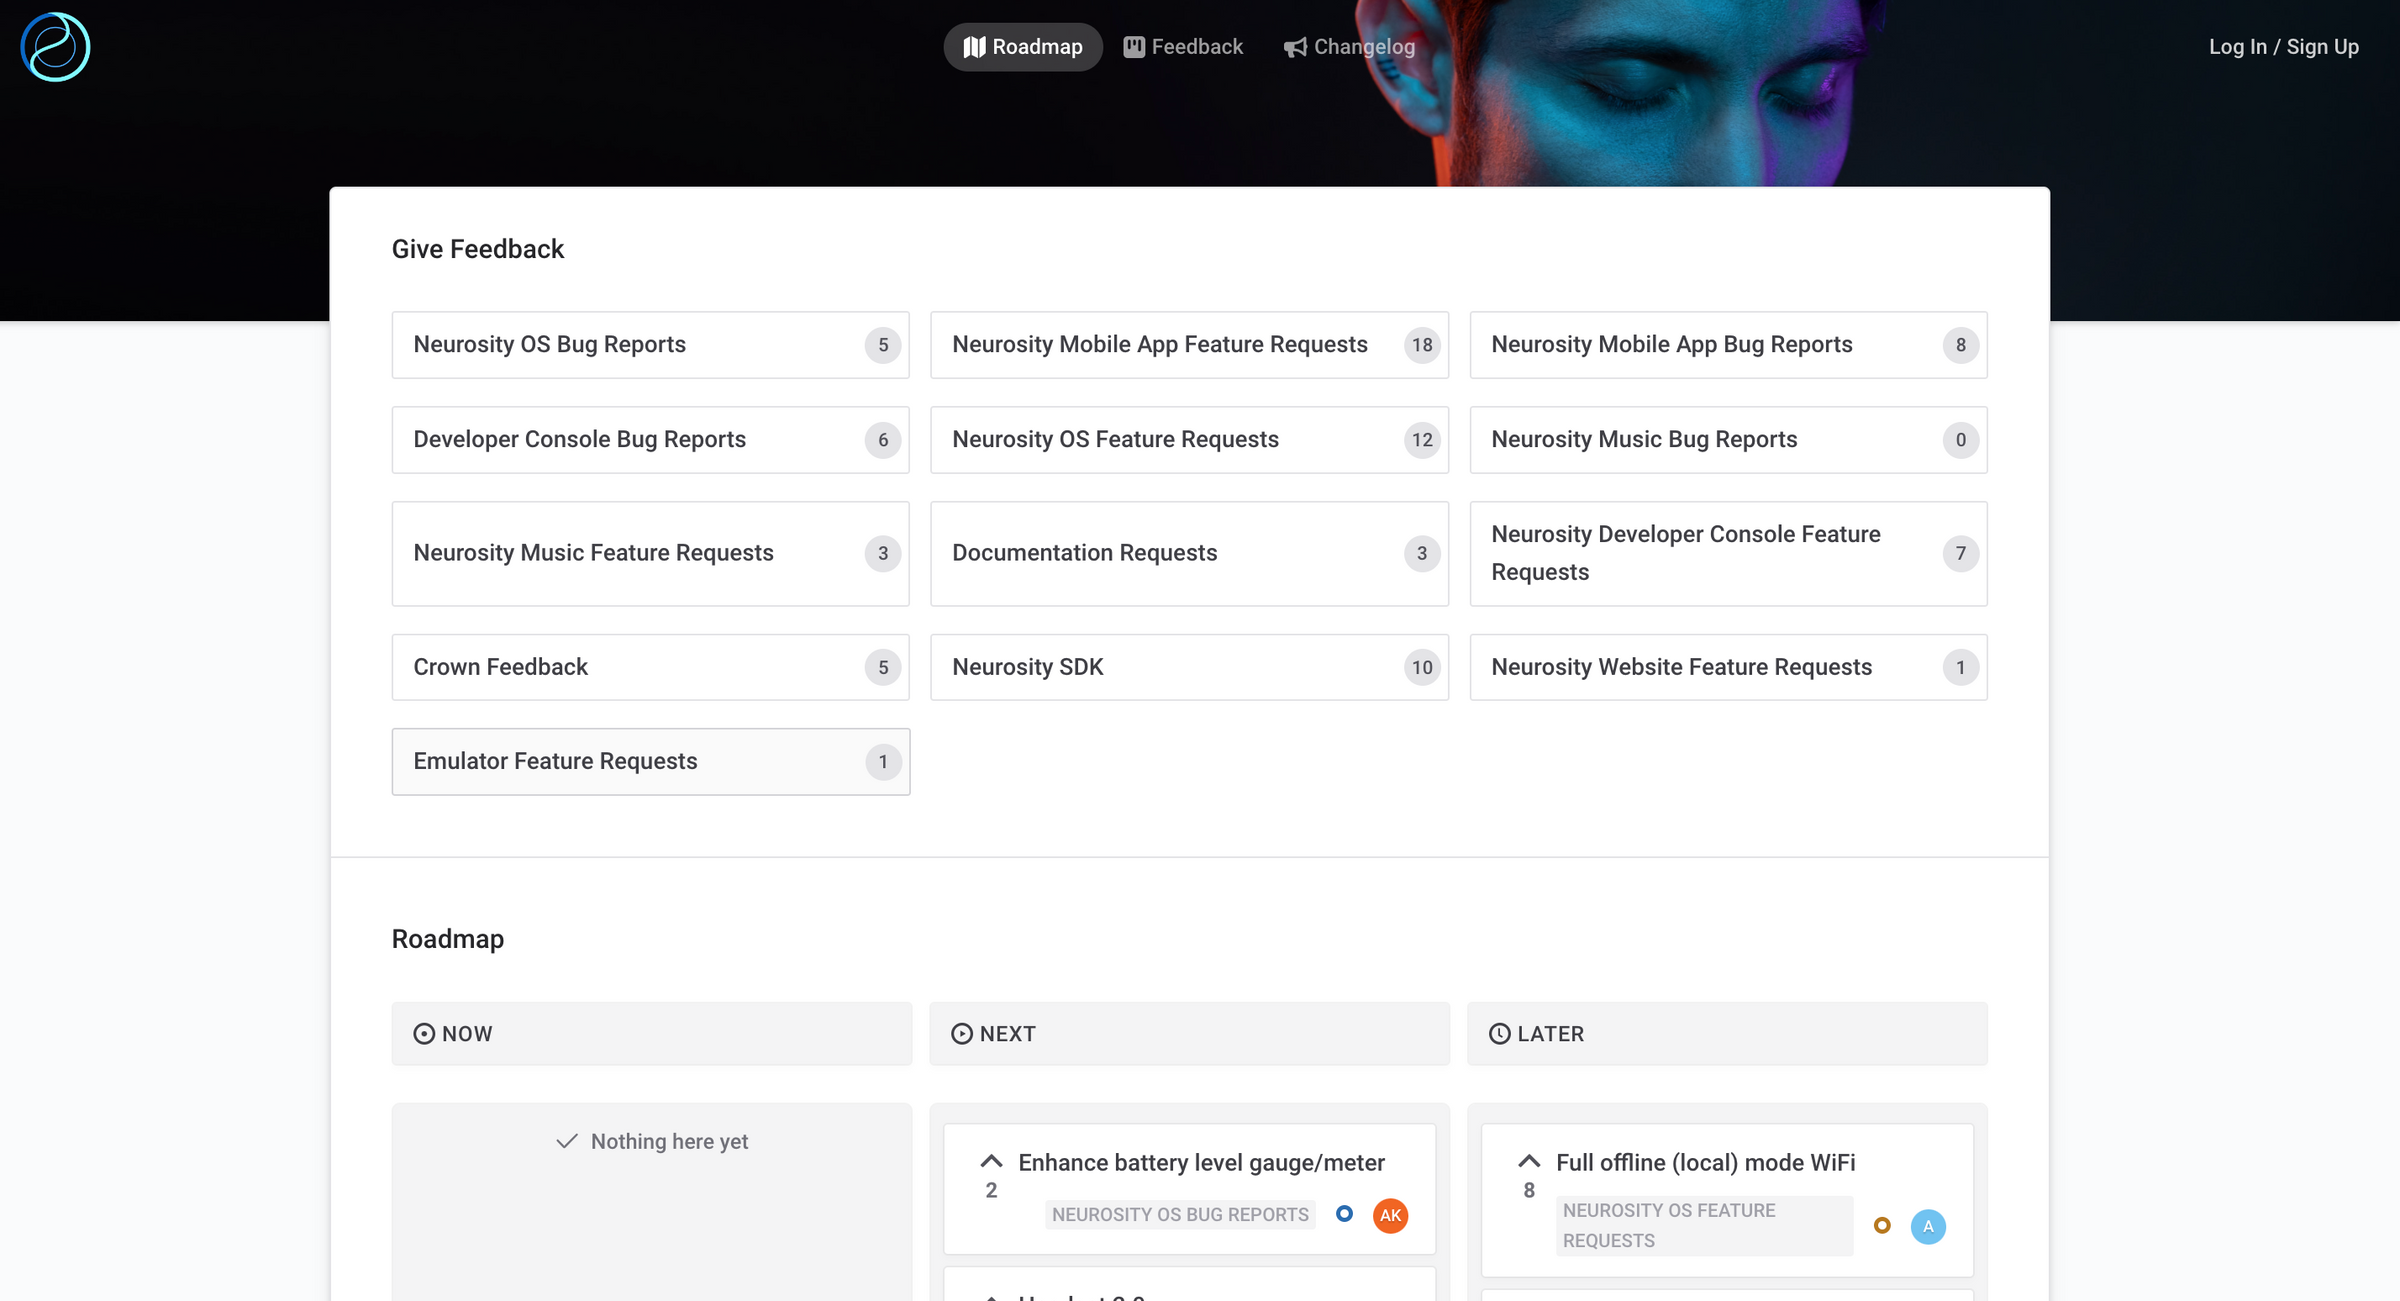Upvote Enhance battery level gauge/meter
The width and height of the screenshot is (2400, 1301).
click(x=991, y=1162)
